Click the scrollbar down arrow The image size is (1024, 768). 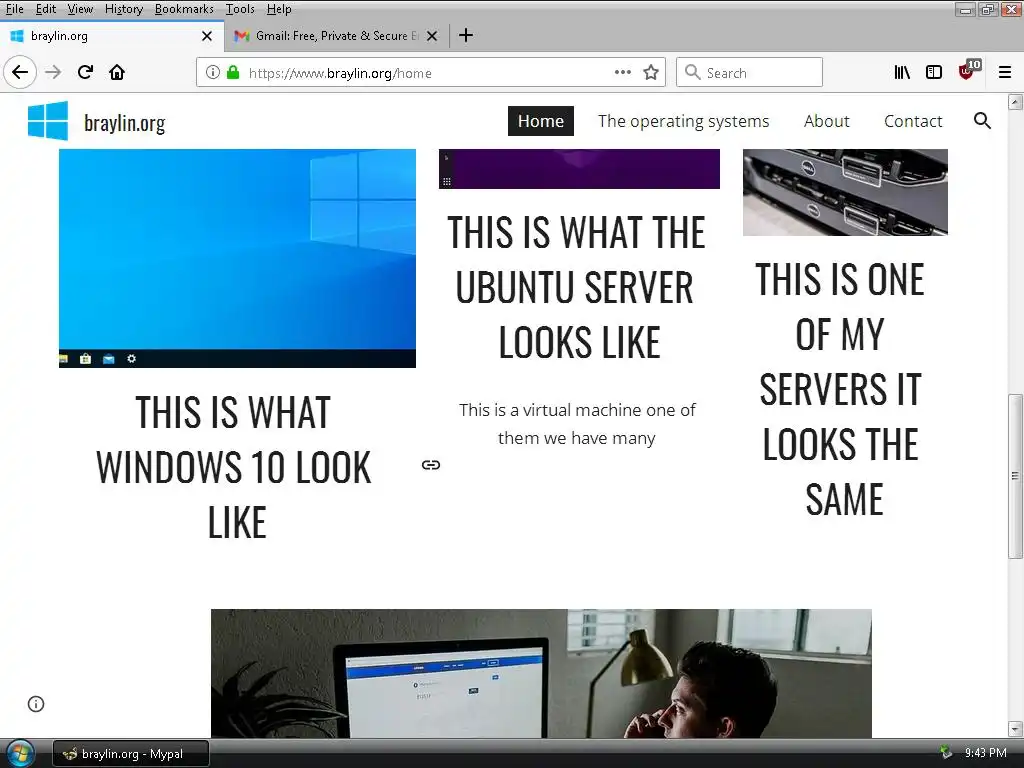1015,728
